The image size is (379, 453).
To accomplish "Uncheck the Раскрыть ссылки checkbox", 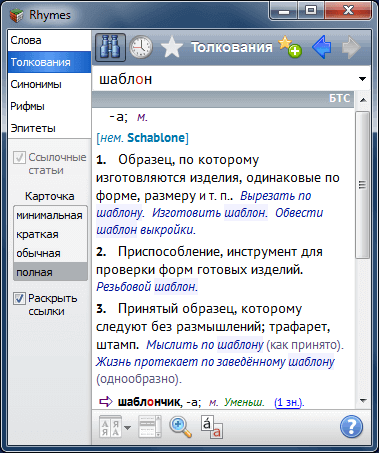I will [19, 299].
